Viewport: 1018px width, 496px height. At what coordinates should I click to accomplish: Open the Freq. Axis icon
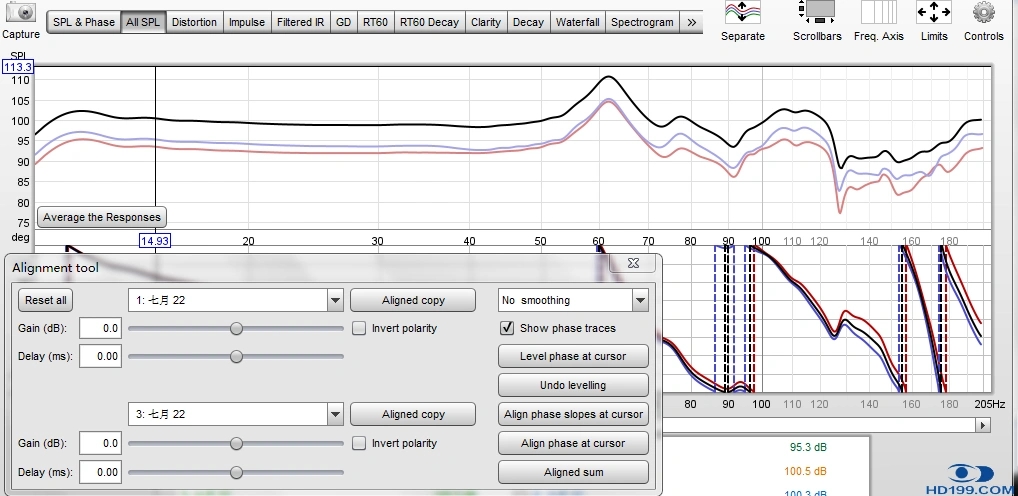tap(878, 14)
